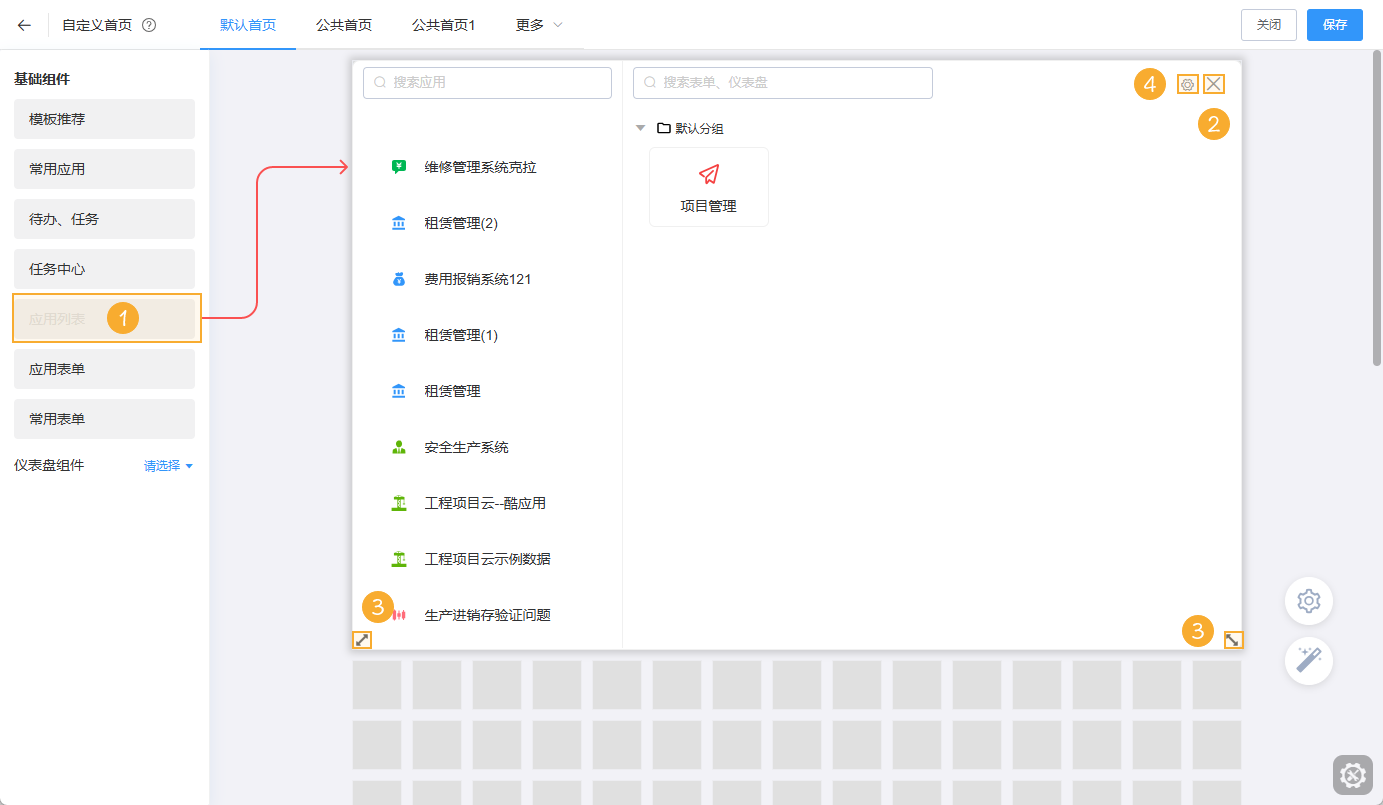
Task: Click the 搜索应用 search input field
Action: coord(487,83)
